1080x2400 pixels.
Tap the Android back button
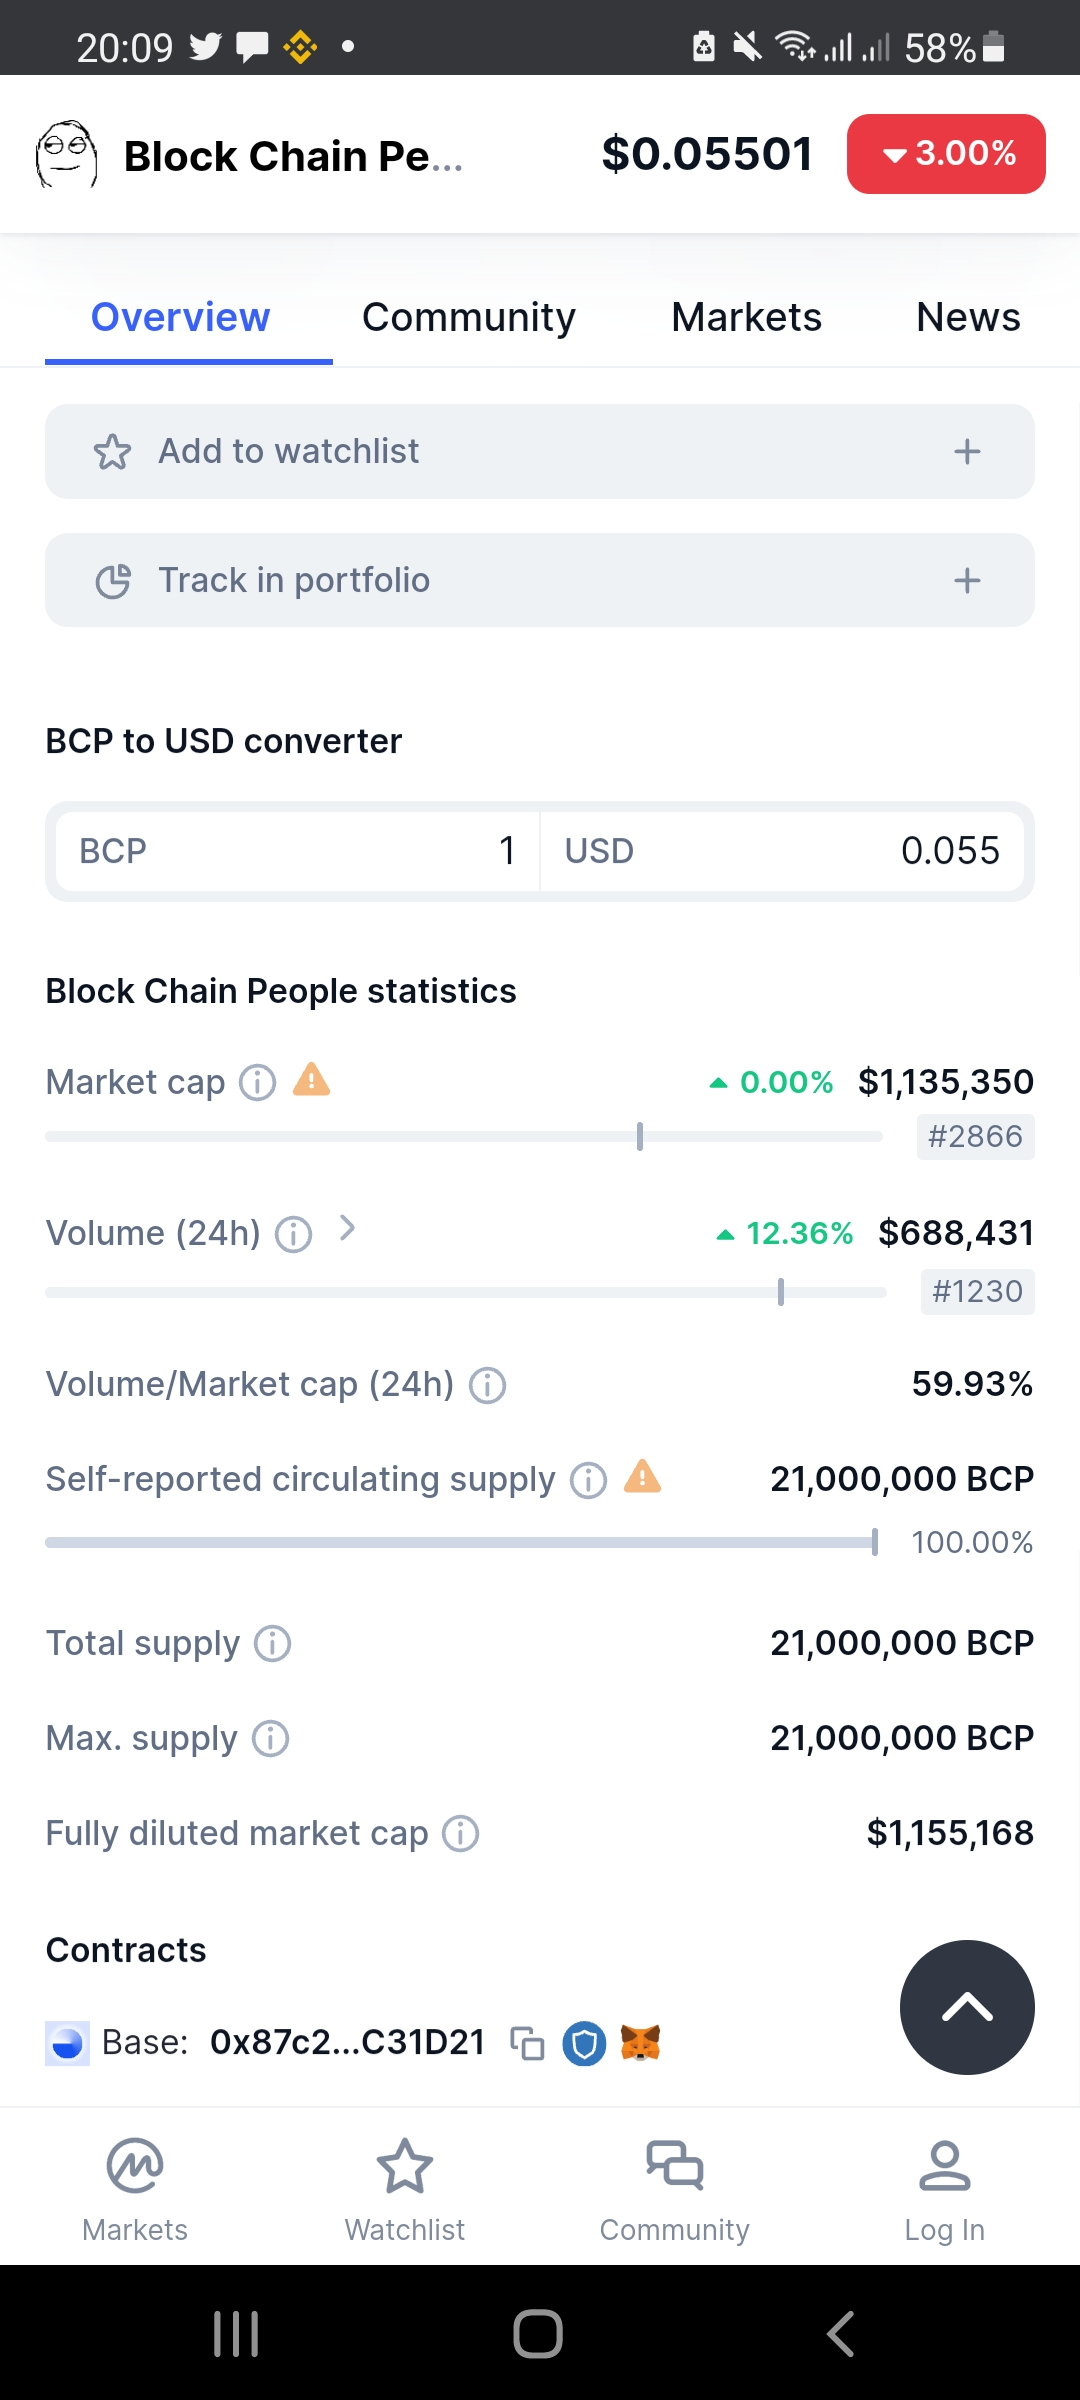coord(841,2334)
